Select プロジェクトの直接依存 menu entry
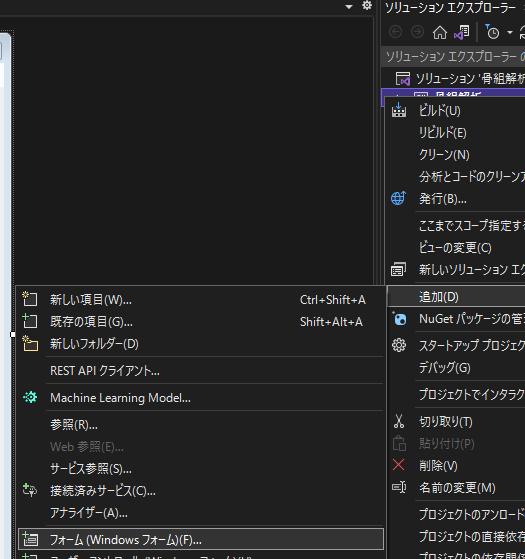 pyautogui.click(x=457, y=536)
